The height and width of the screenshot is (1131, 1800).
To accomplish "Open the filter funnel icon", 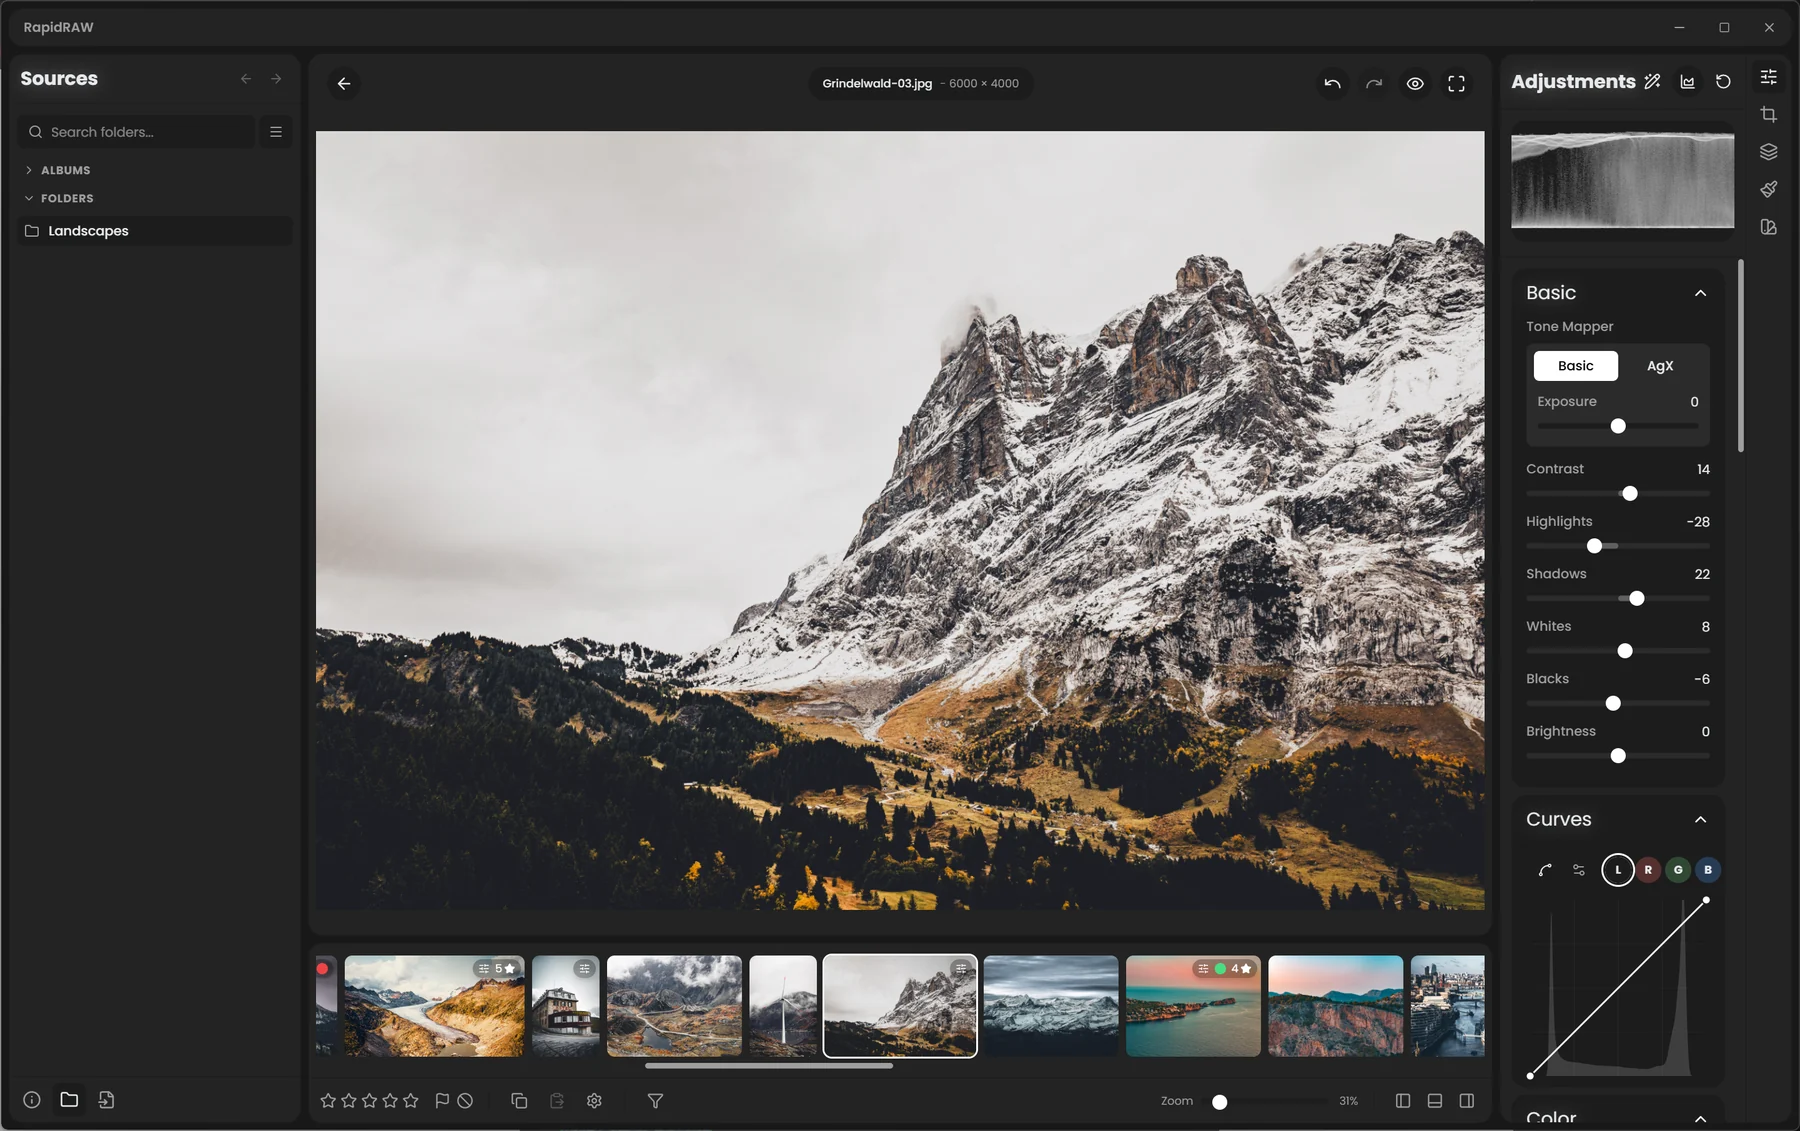I will 655,1101.
